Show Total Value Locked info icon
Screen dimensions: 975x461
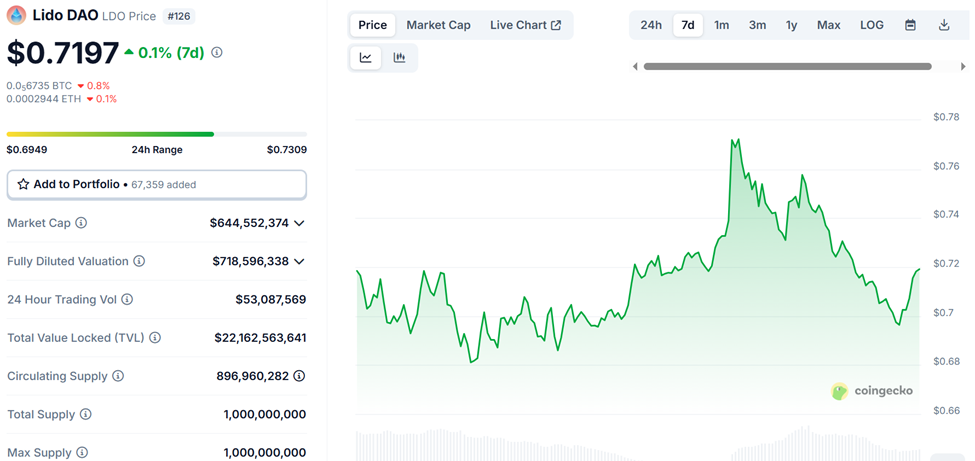155,338
